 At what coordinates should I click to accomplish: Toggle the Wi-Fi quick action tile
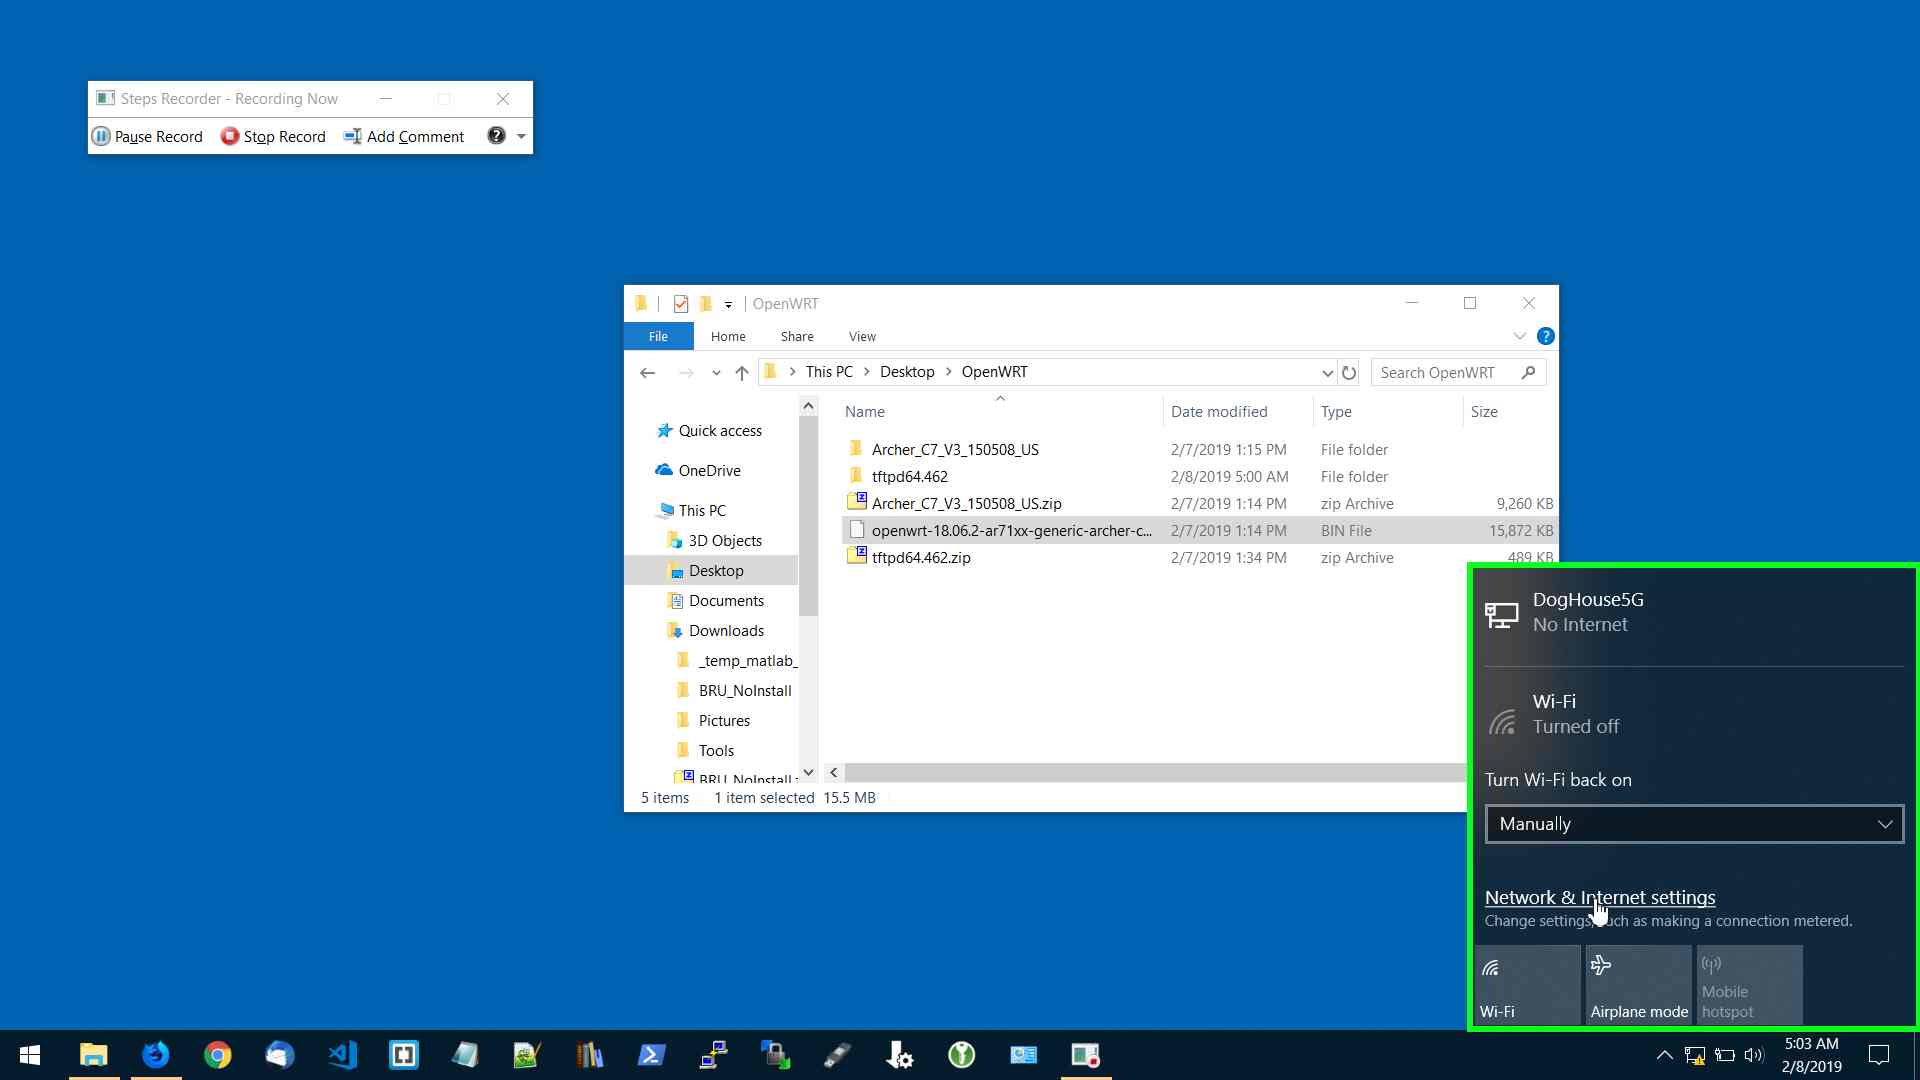pos(1527,985)
